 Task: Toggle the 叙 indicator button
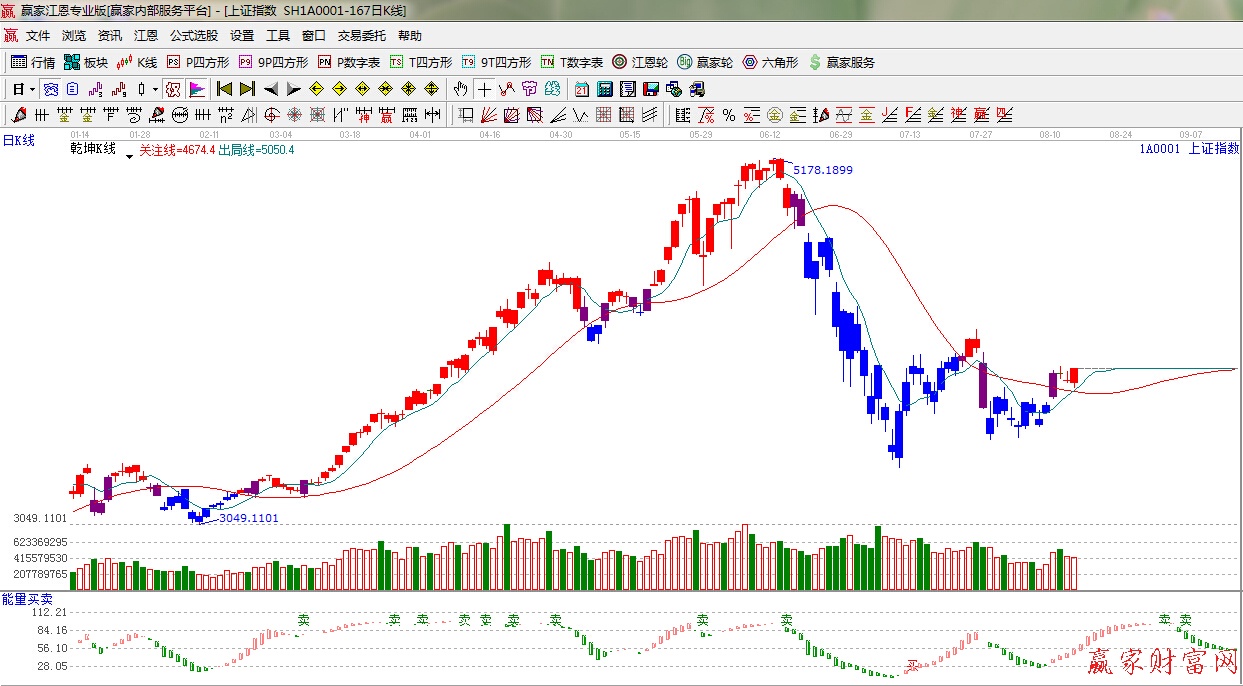(173, 89)
